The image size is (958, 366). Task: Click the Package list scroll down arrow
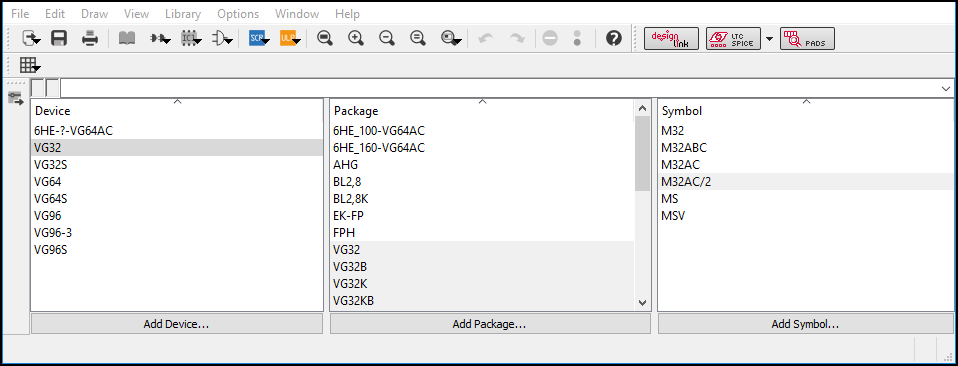[x=642, y=302]
